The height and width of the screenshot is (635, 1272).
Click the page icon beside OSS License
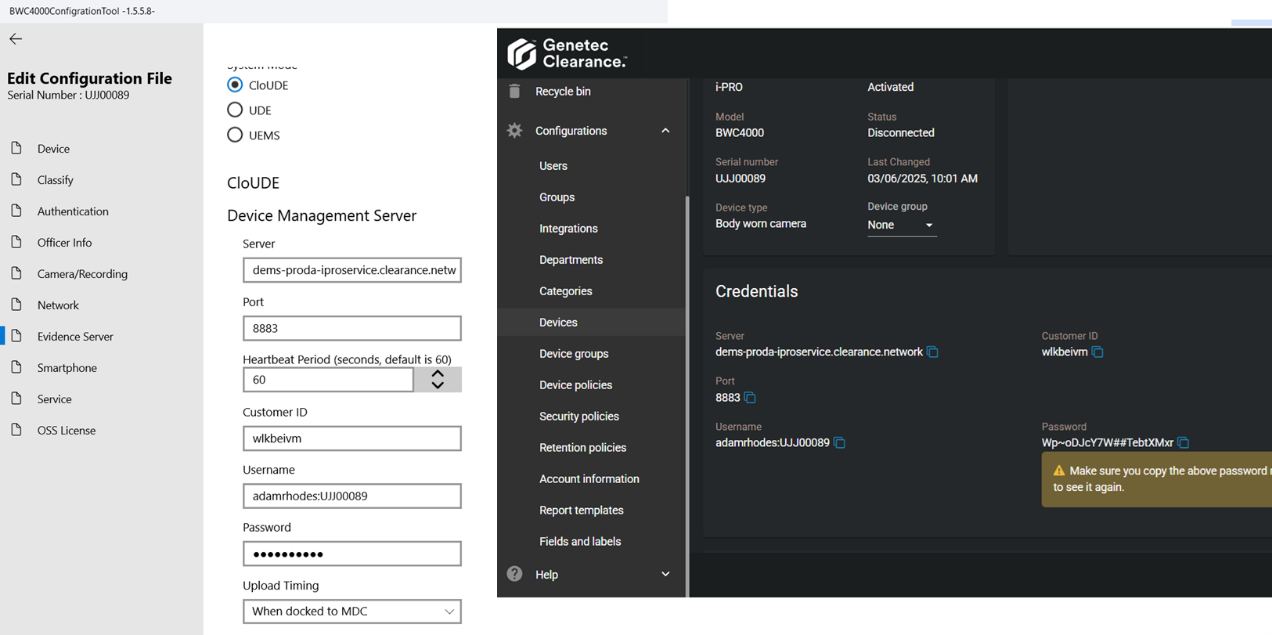click(x=16, y=430)
